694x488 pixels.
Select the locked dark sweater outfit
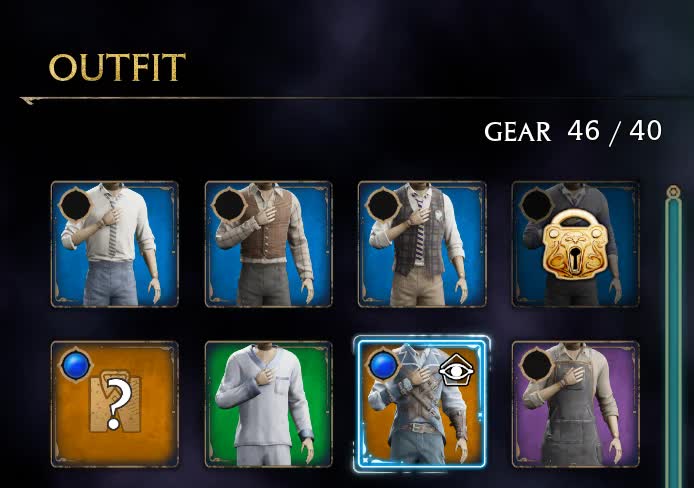coord(576,244)
